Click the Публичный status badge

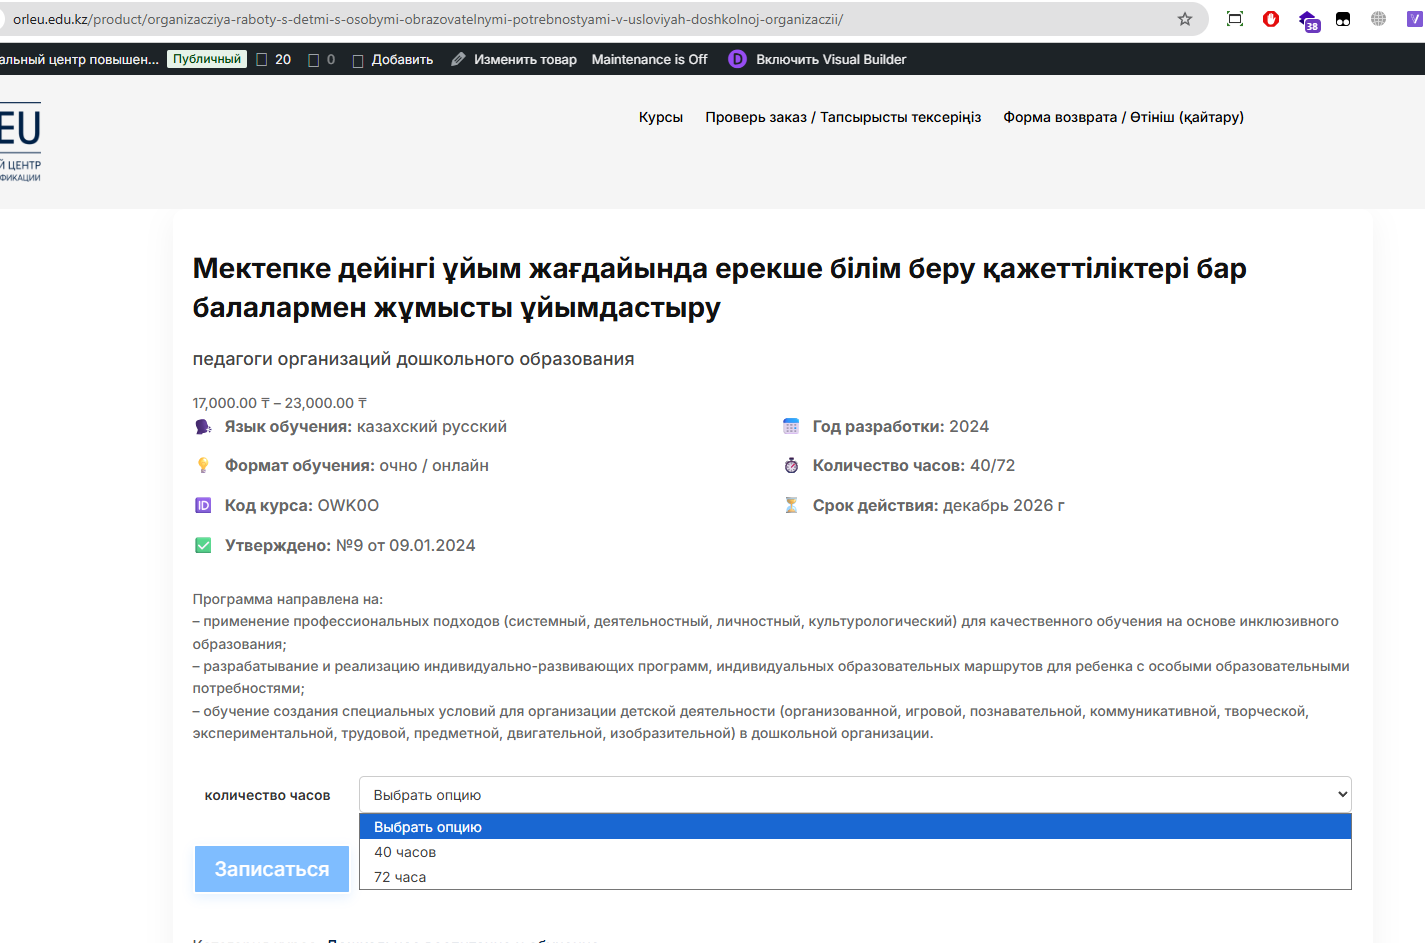pos(206,59)
